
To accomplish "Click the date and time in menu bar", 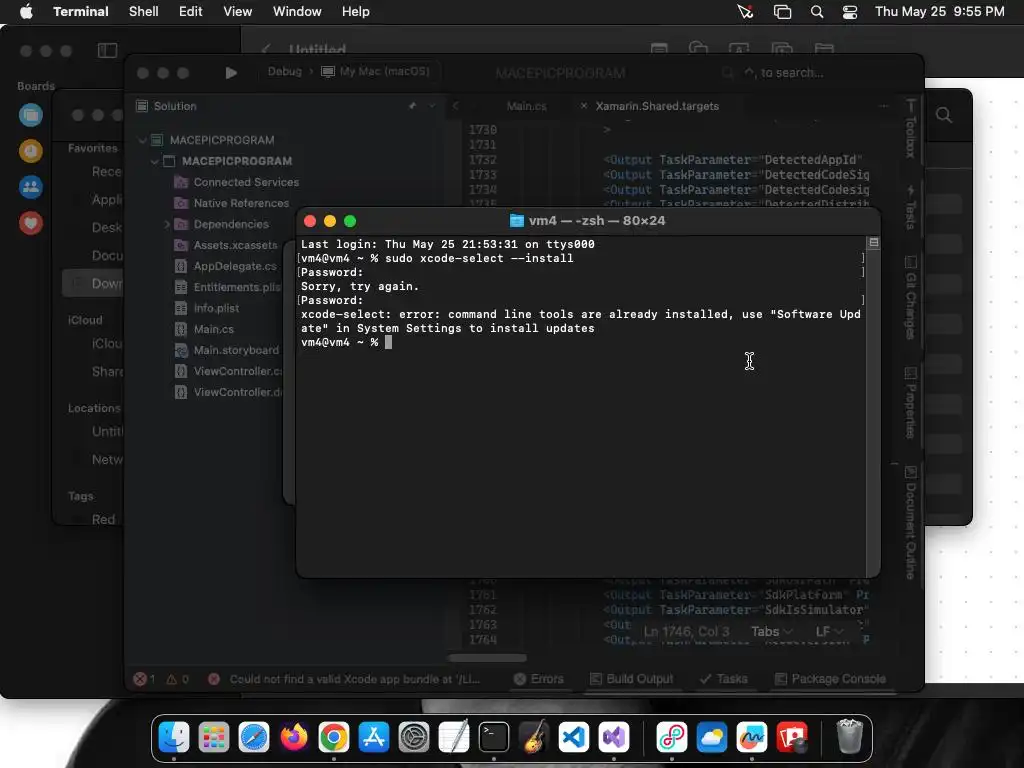I will (x=940, y=11).
